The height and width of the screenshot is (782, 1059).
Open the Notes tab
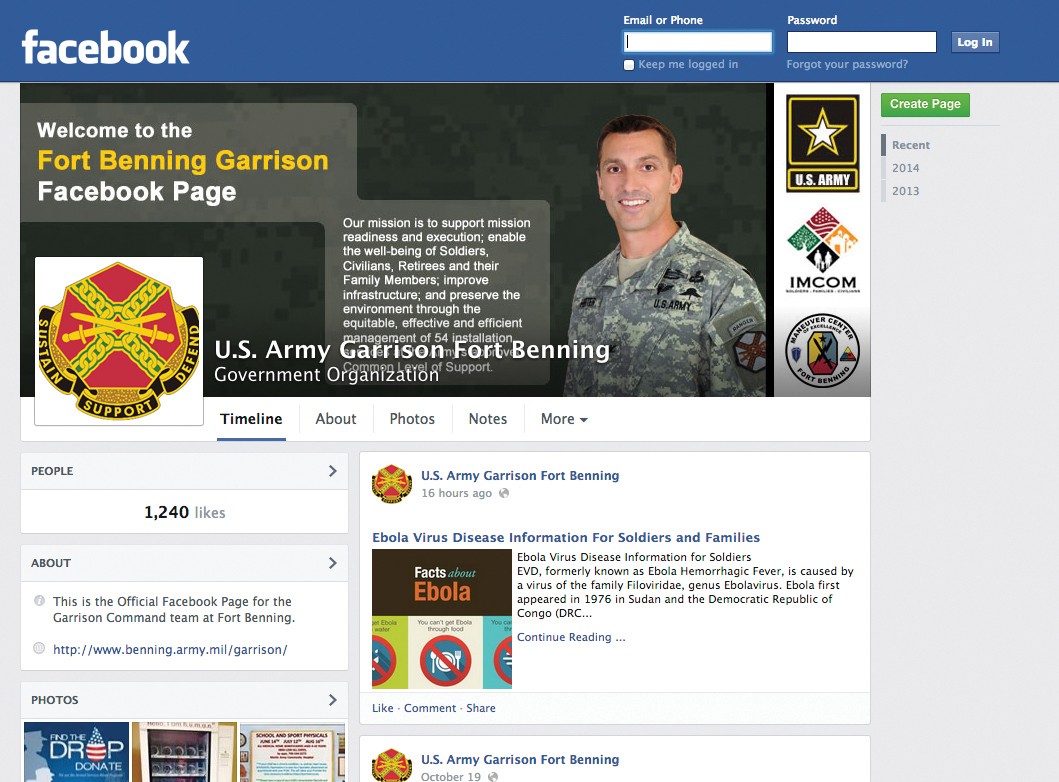pos(488,419)
